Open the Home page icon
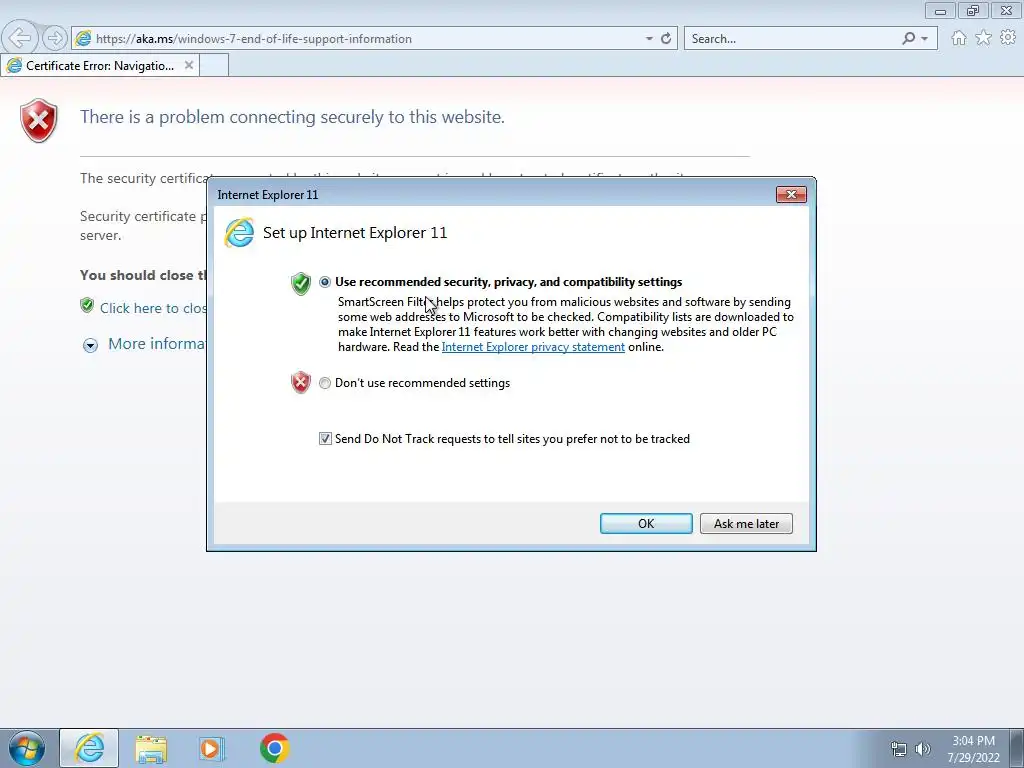The height and width of the screenshot is (768, 1024). pyautogui.click(x=959, y=38)
